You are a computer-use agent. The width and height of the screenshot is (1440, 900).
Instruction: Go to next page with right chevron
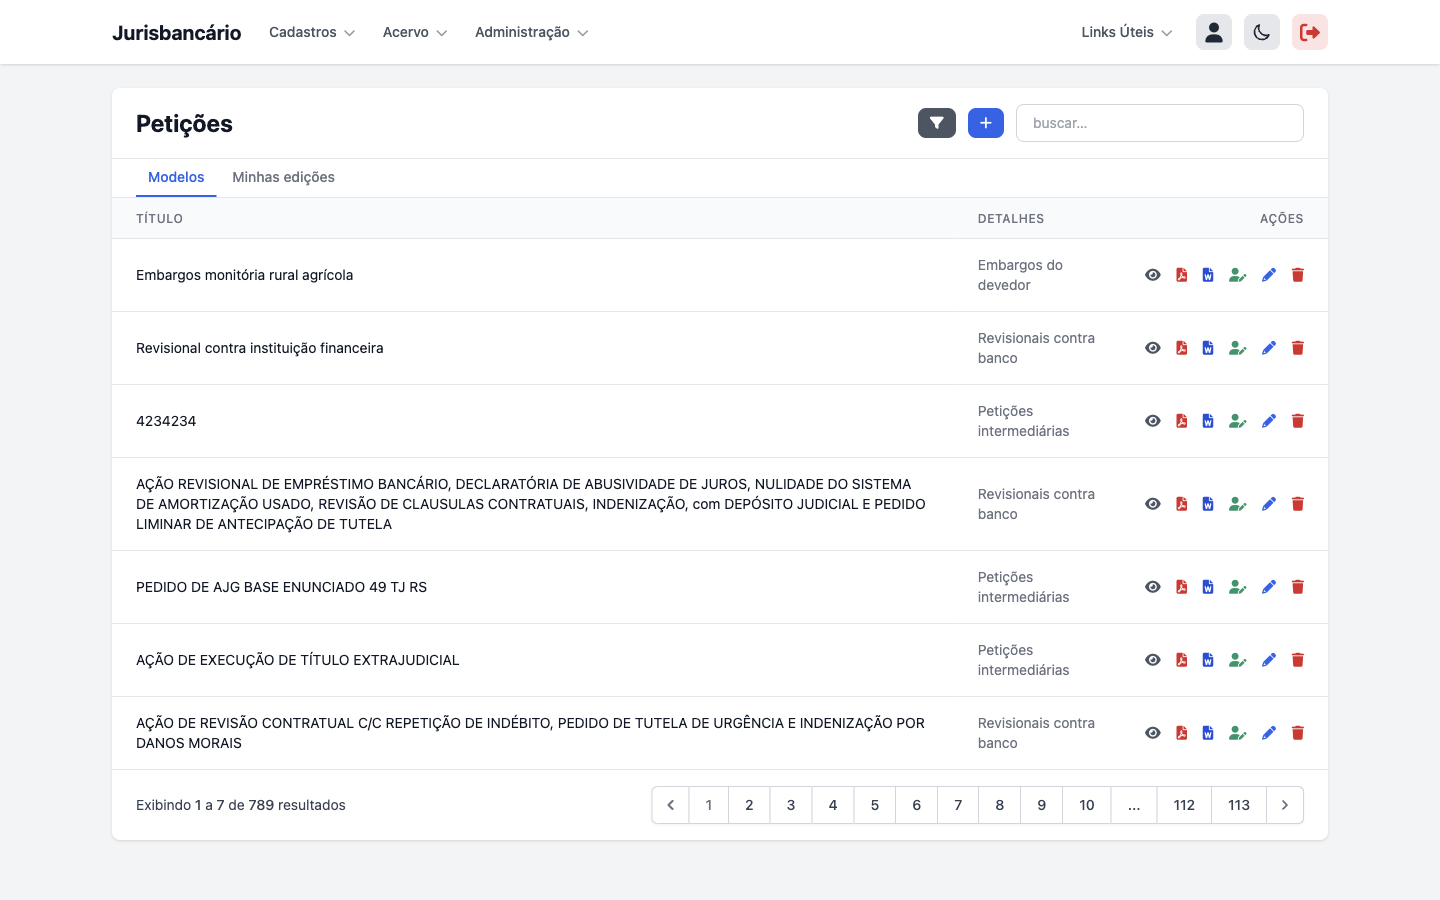coord(1285,805)
